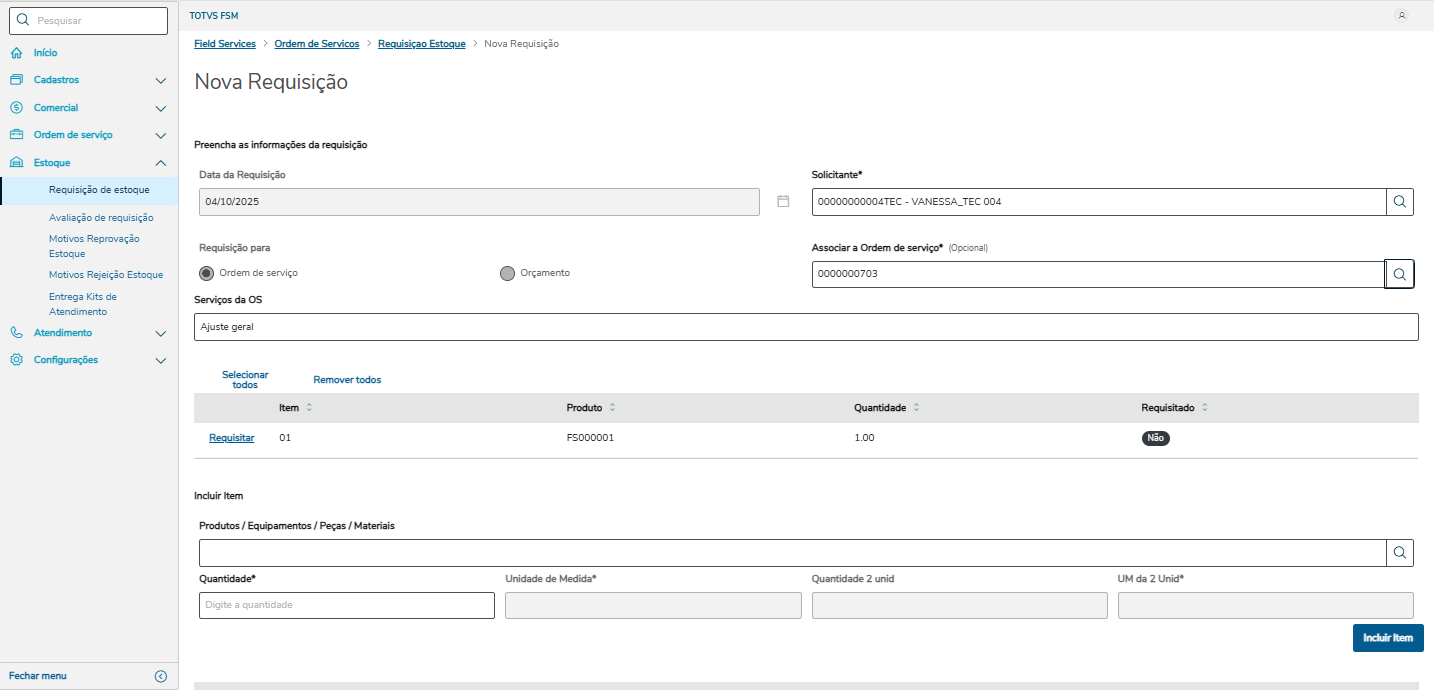Click the calendar icon beside Data da Requisição

(783, 201)
